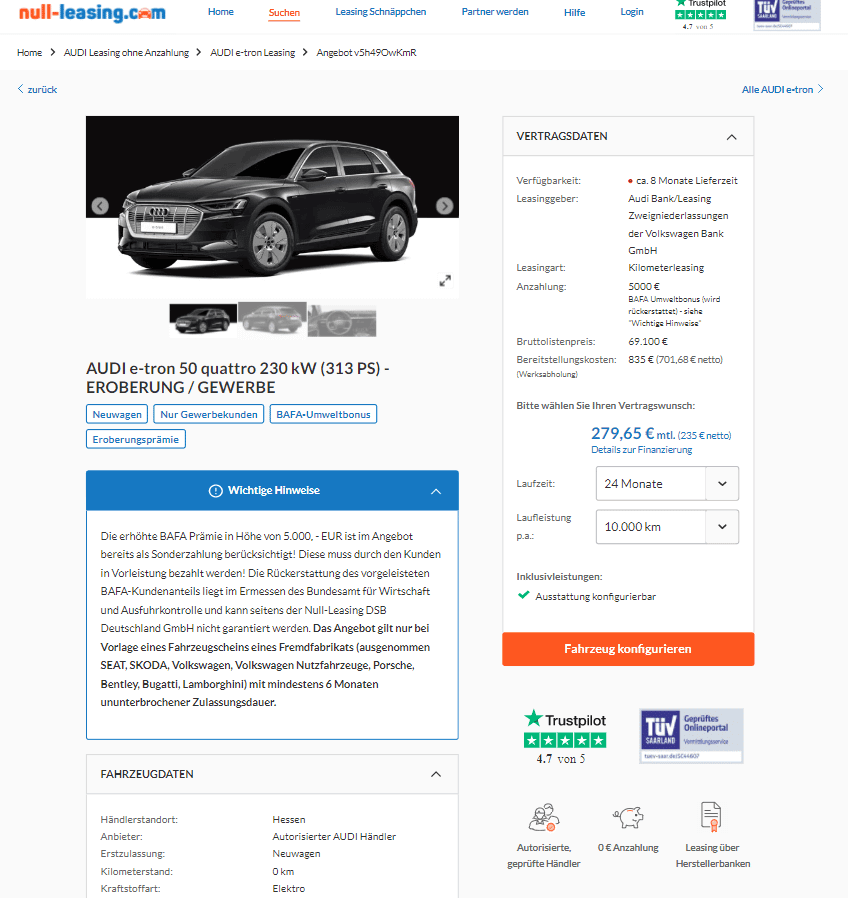Click the Leasingart value Kilometerleasing

click(x=666, y=268)
